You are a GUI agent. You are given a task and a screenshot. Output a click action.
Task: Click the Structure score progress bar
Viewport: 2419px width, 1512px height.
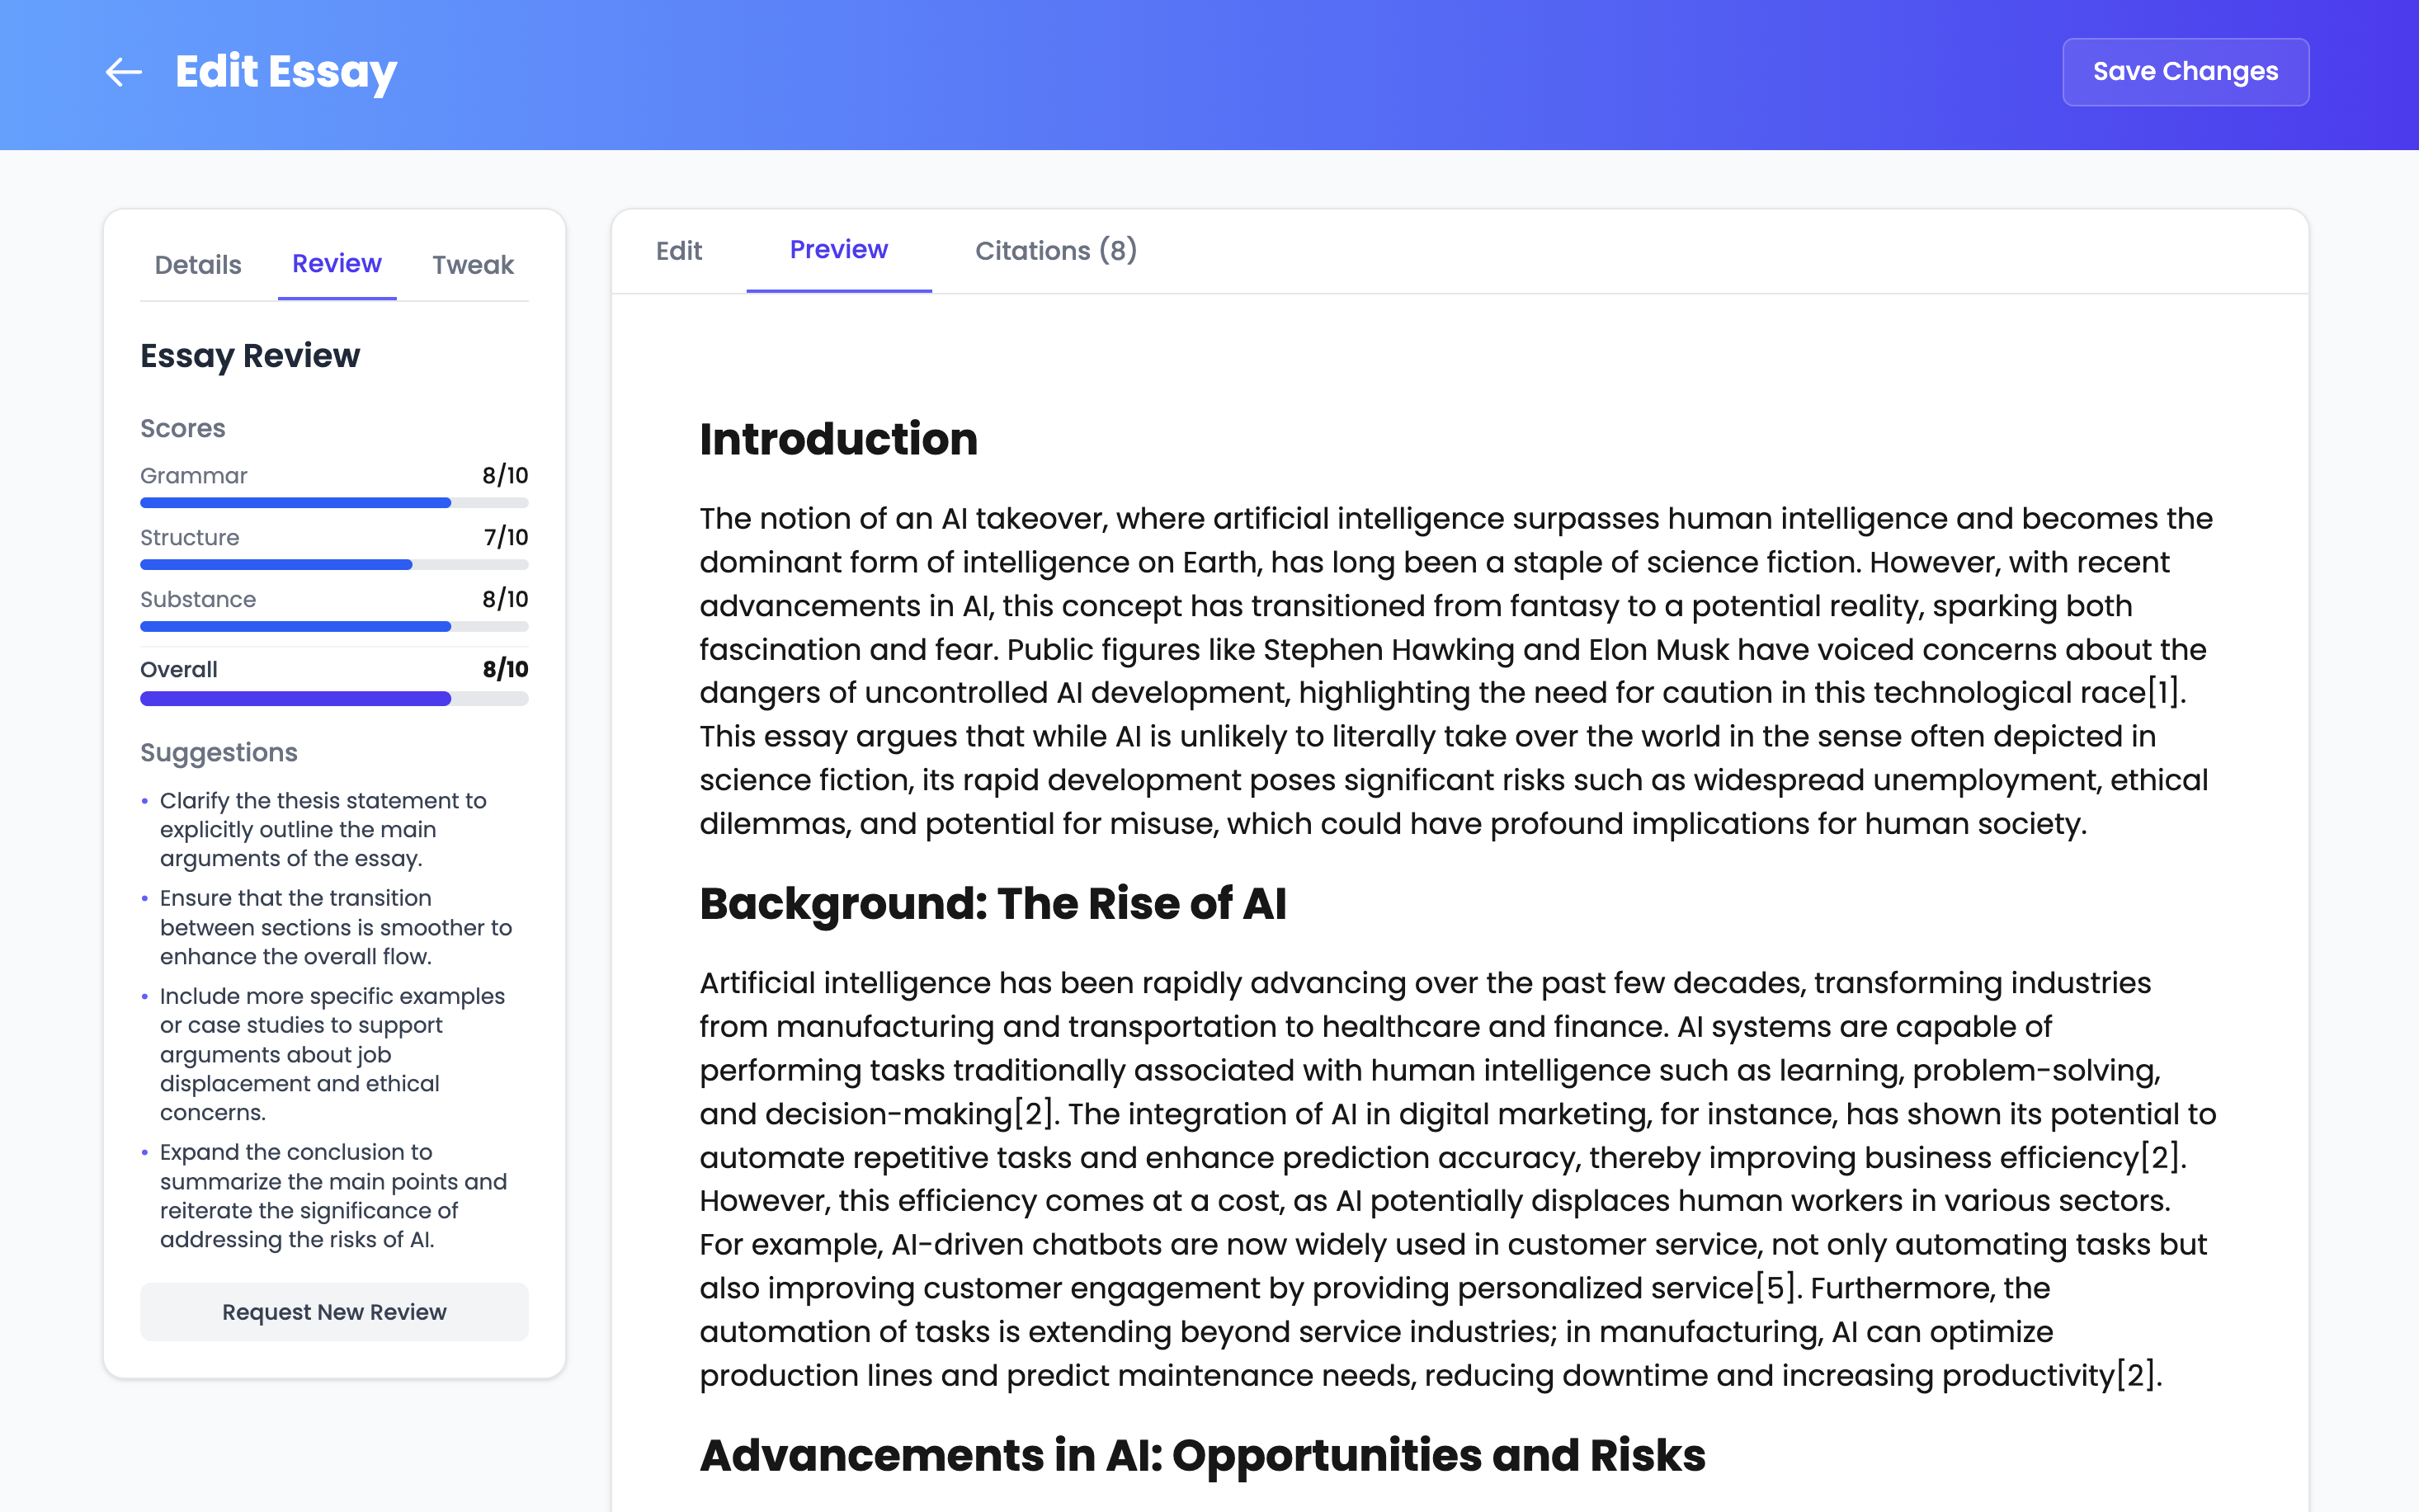pos(334,565)
